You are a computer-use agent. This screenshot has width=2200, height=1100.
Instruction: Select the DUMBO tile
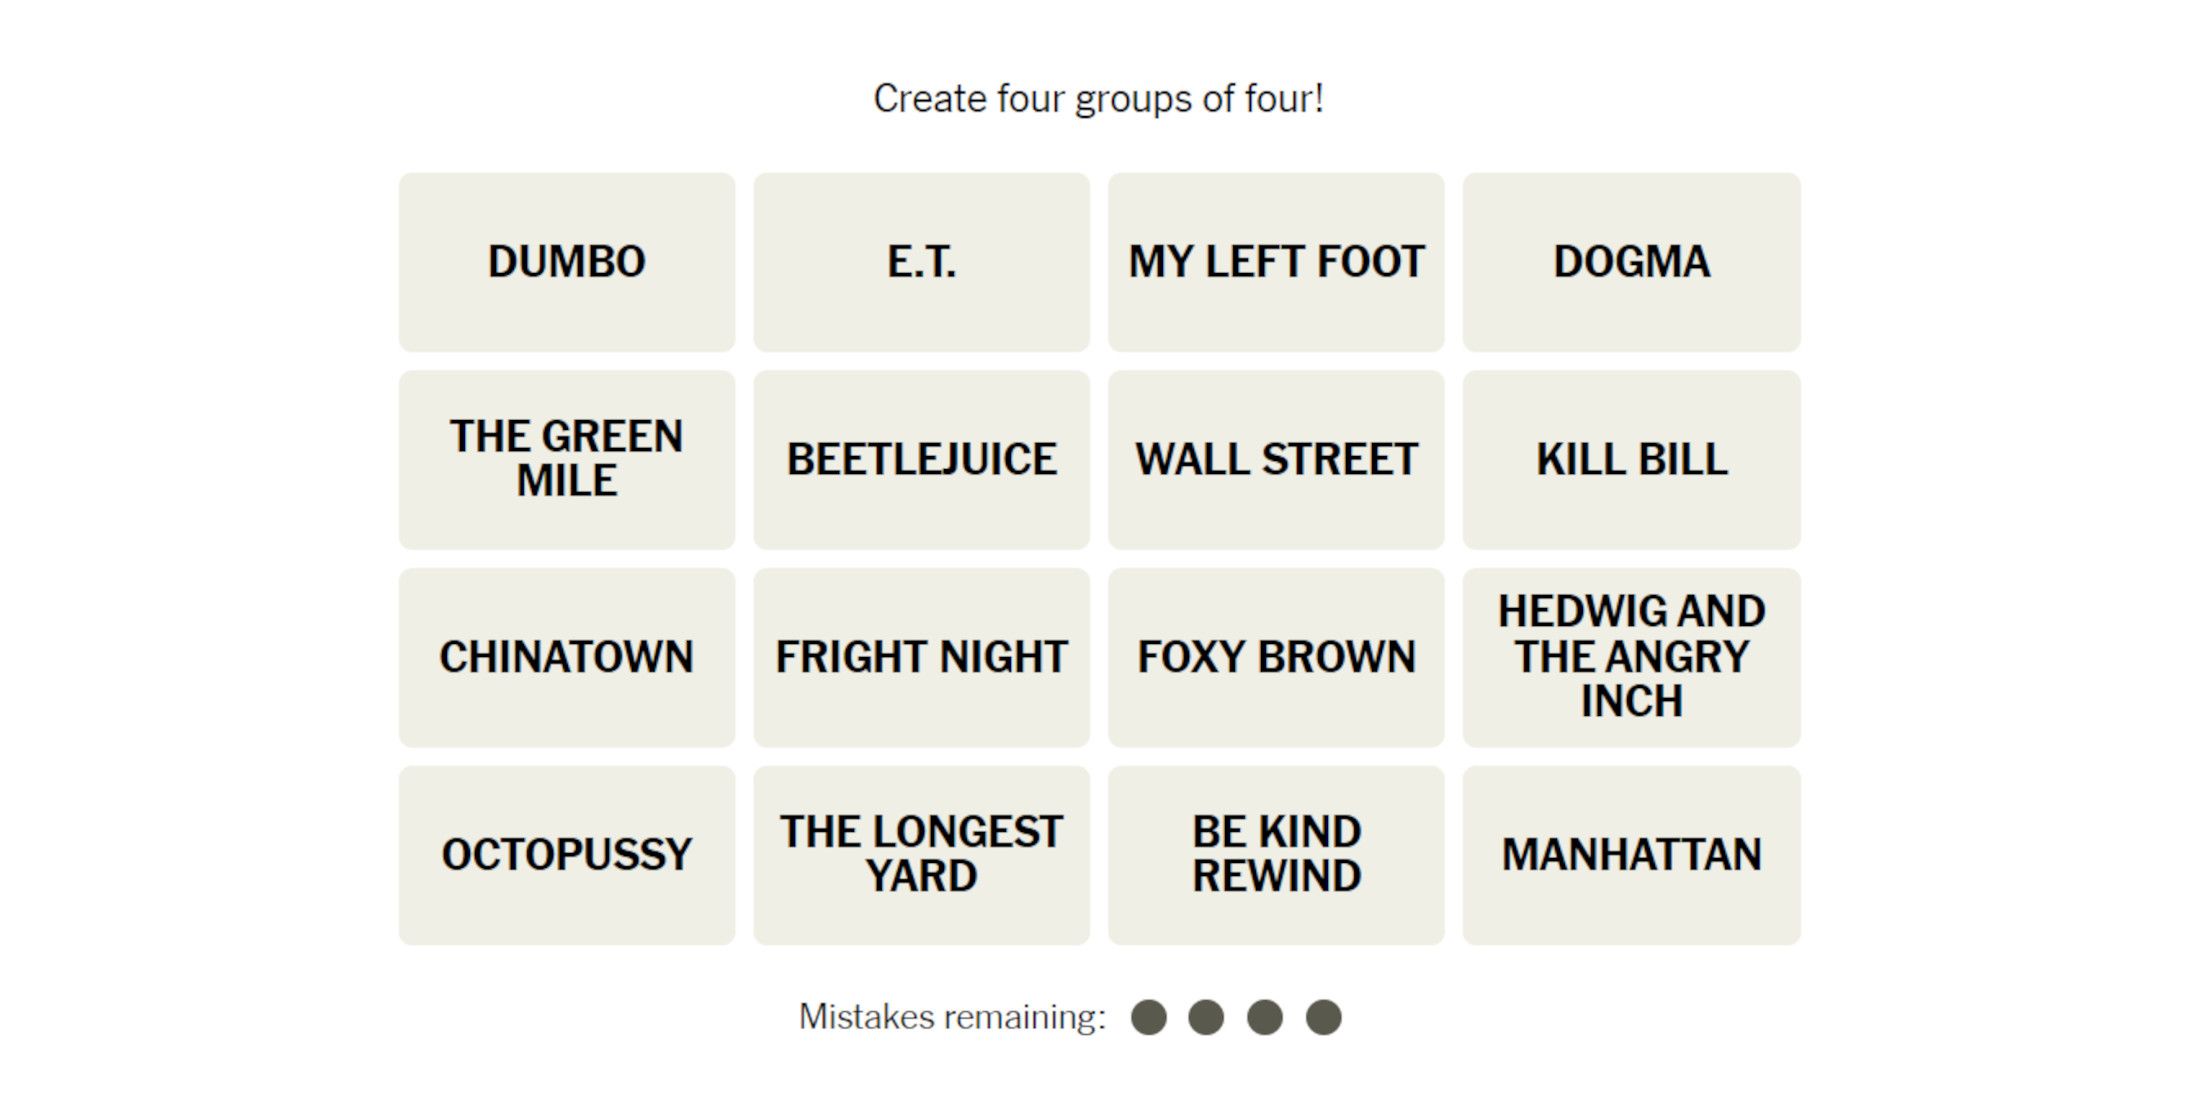(x=566, y=262)
